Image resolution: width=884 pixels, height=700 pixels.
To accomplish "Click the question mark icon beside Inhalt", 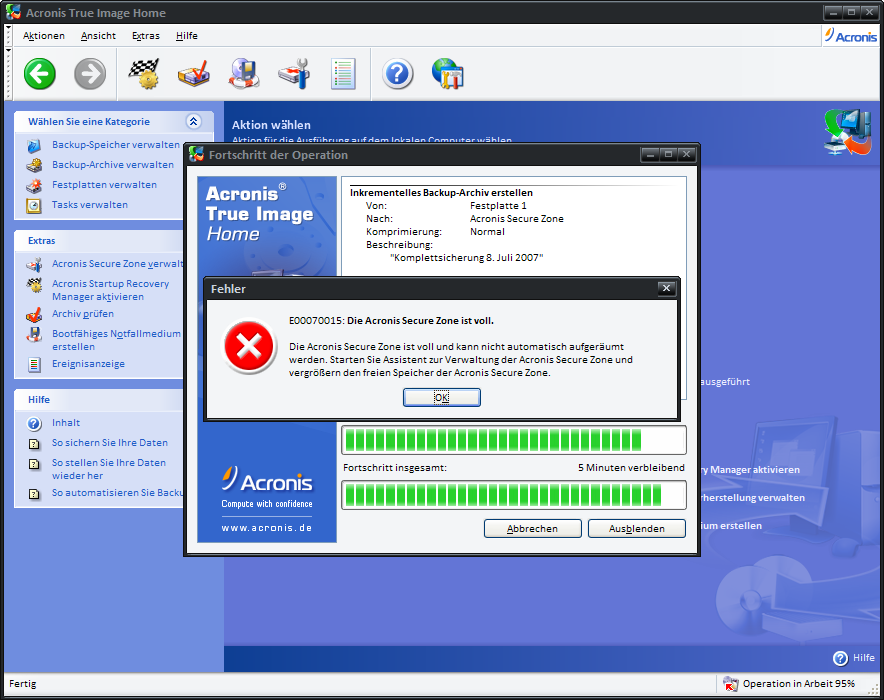I will [34, 423].
